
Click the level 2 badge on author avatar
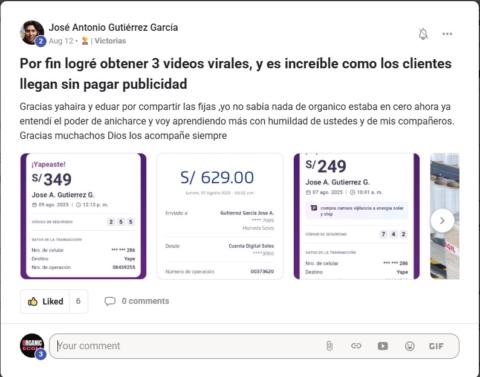click(x=41, y=41)
